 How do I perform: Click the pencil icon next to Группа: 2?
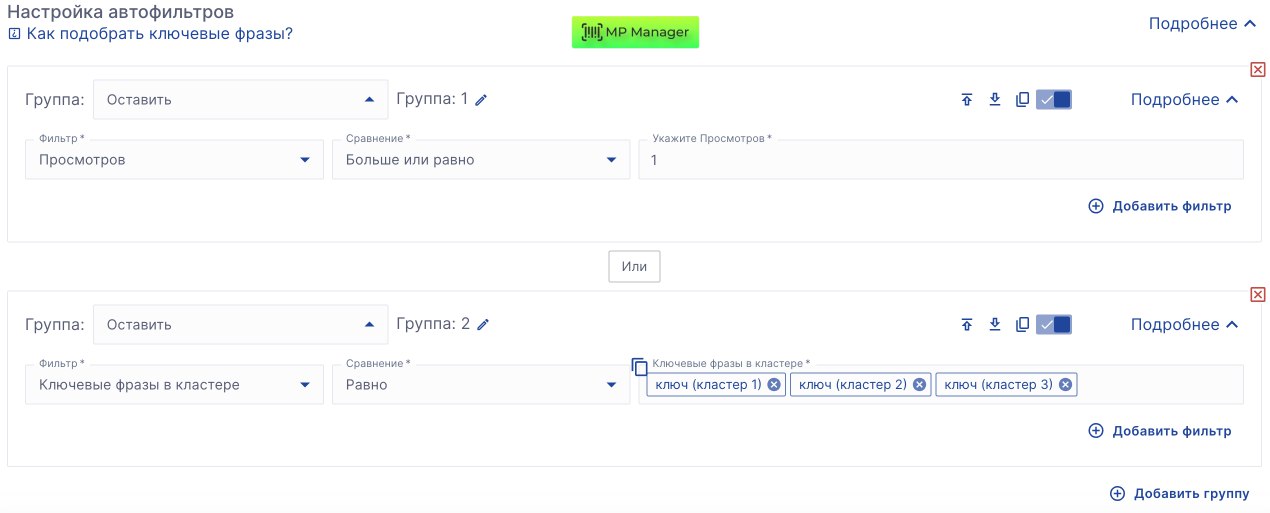(x=482, y=325)
